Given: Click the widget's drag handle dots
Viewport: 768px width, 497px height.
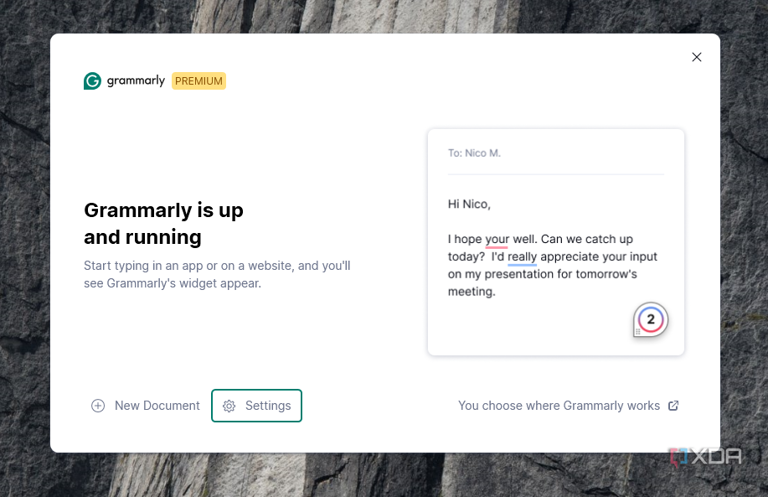Looking at the screenshot, I should [x=638, y=331].
